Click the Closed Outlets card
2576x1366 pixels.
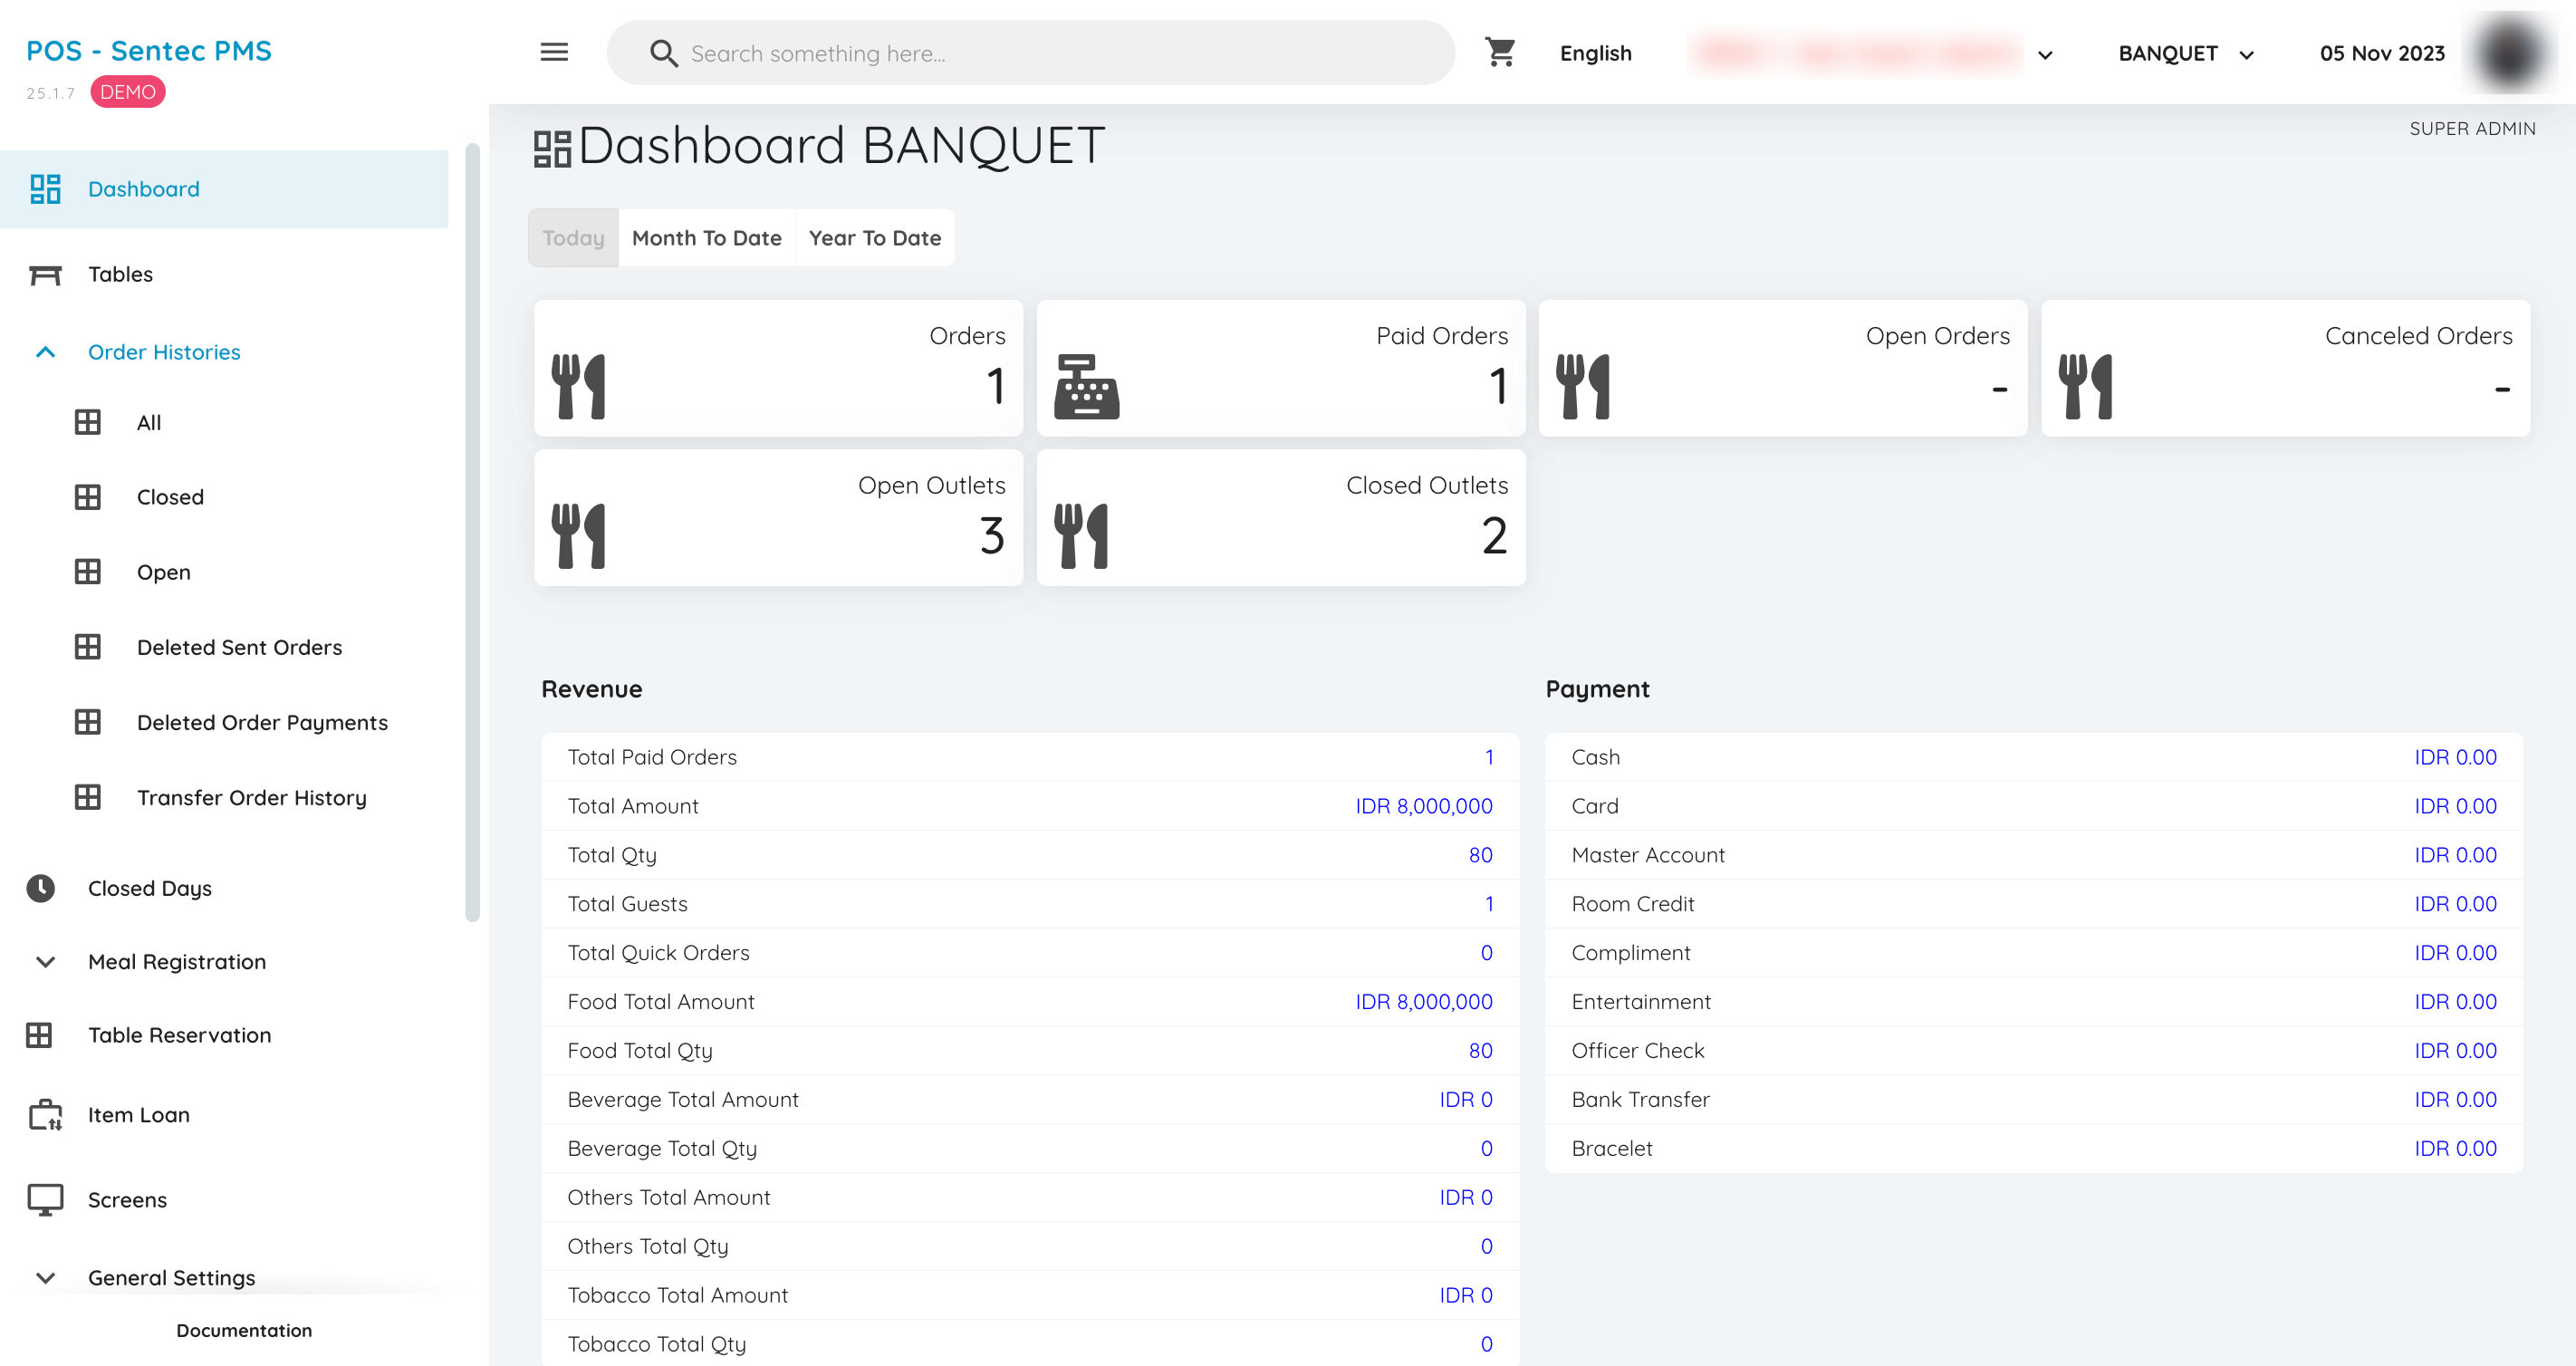(x=1281, y=517)
